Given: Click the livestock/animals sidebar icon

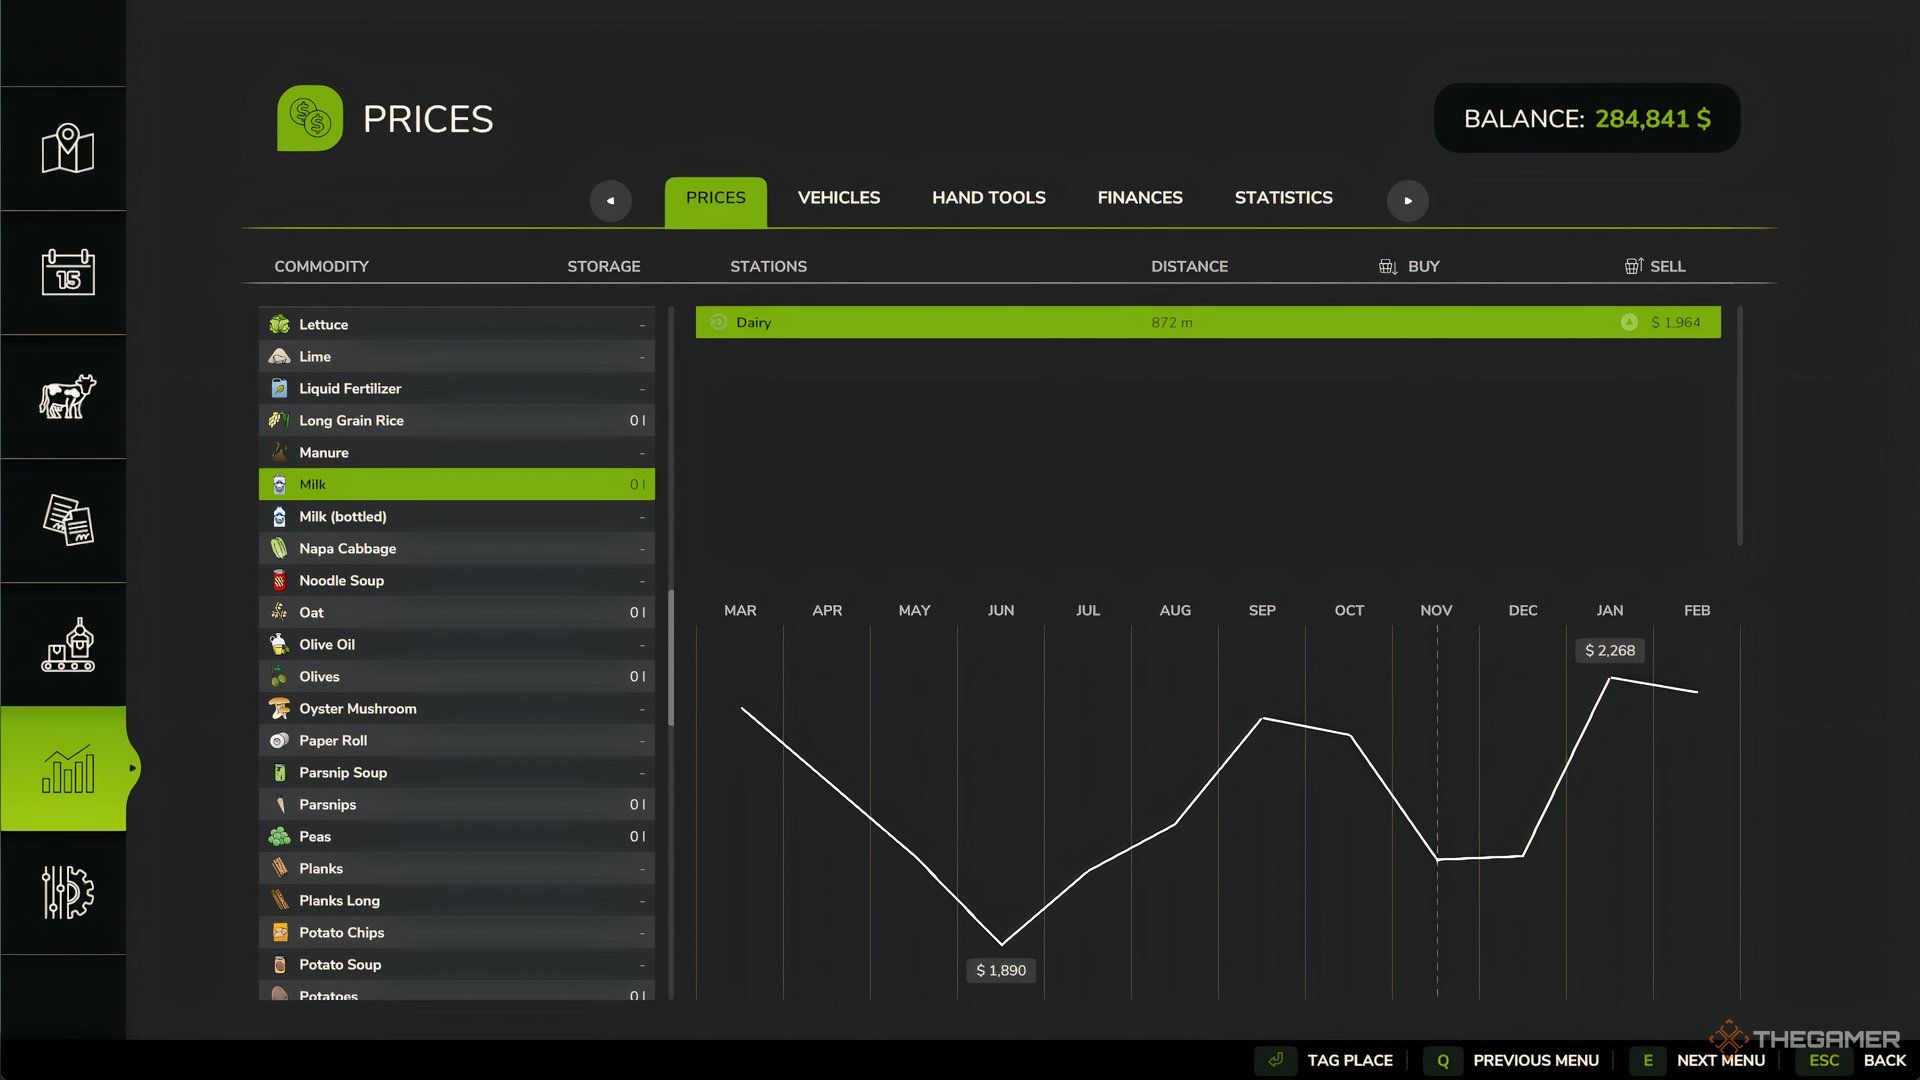Looking at the screenshot, I should click(66, 396).
